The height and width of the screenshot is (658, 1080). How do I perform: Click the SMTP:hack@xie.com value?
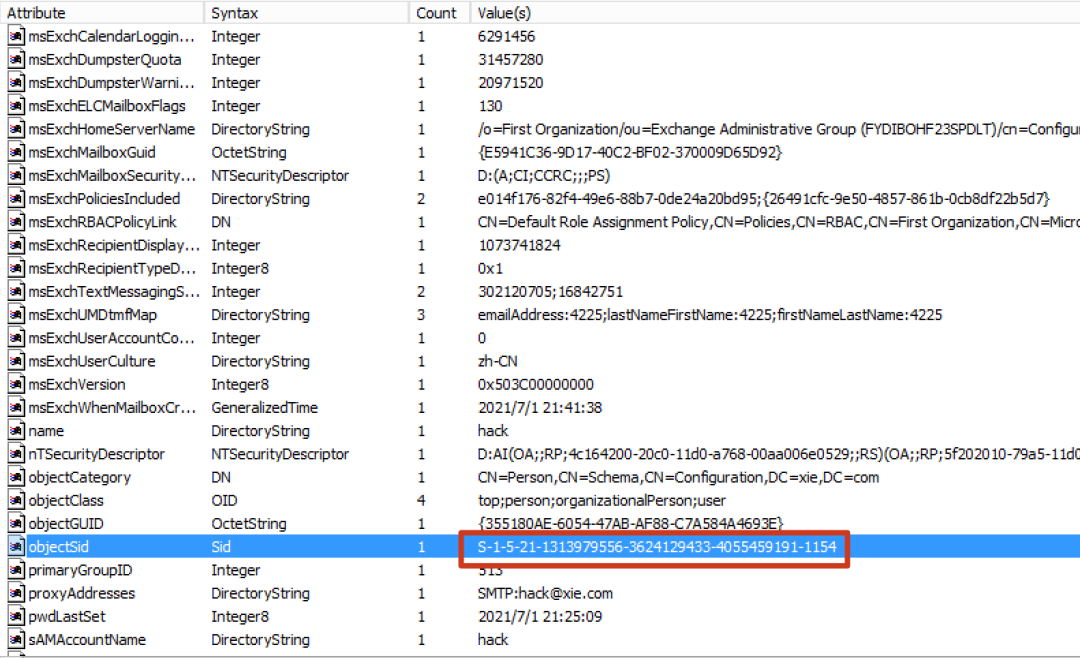(545, 593)
